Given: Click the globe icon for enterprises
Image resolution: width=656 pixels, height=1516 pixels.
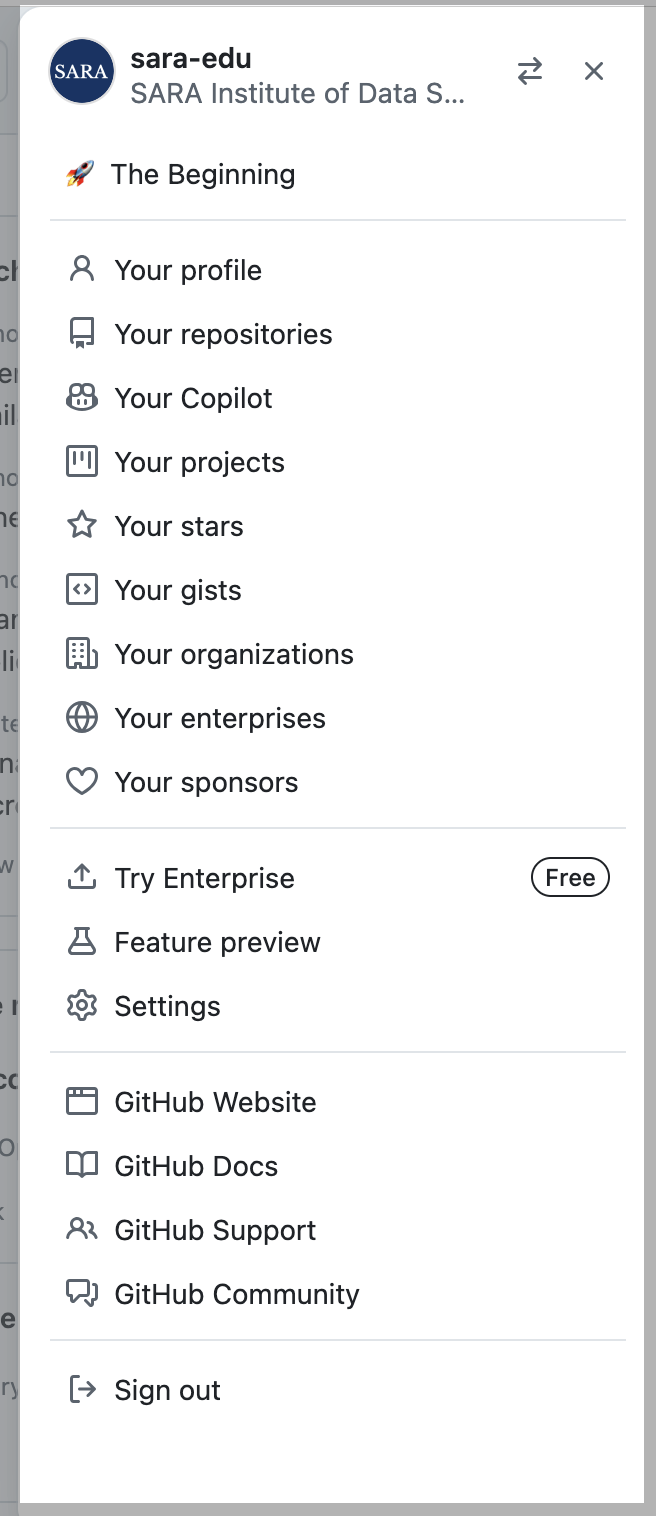Looking at the screenshot, I should [81, 718].
